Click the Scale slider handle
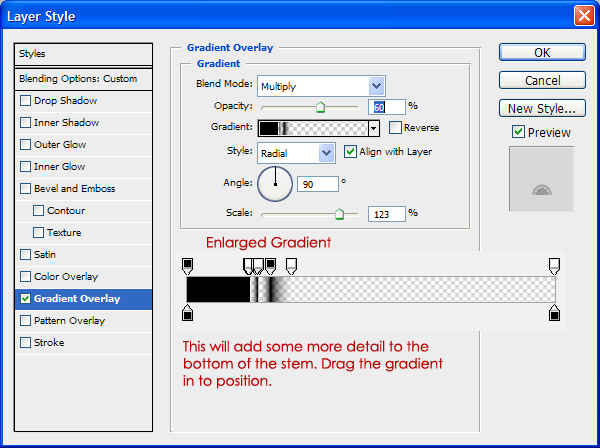This screenshot has height=448, width=600. coord(339,214)
